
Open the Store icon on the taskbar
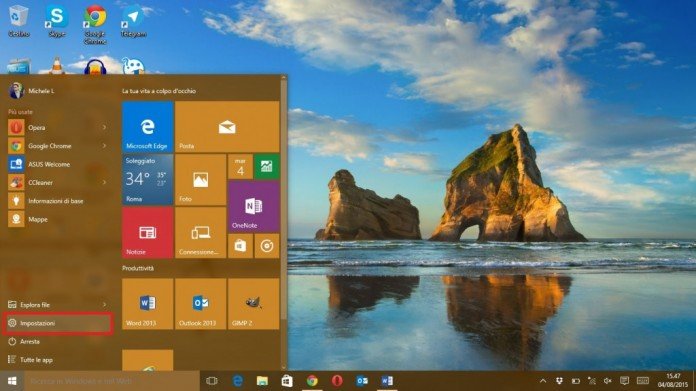[287, 381]
